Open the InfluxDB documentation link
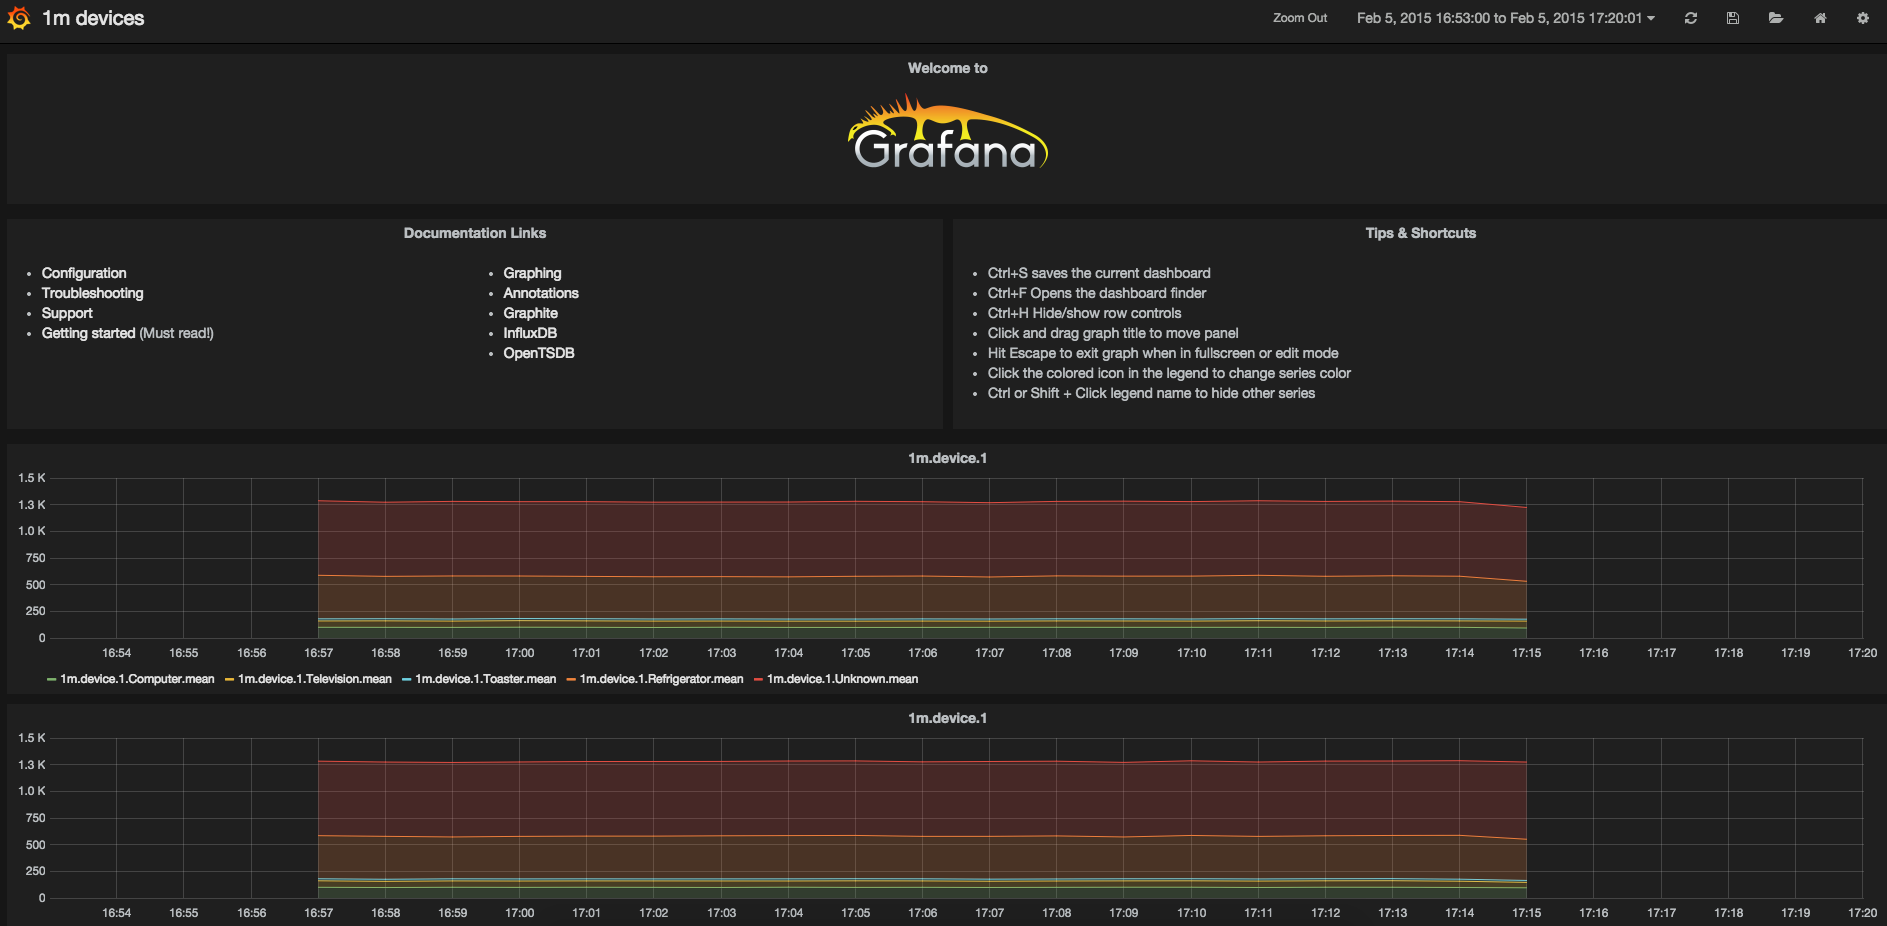 click(530, 333)
